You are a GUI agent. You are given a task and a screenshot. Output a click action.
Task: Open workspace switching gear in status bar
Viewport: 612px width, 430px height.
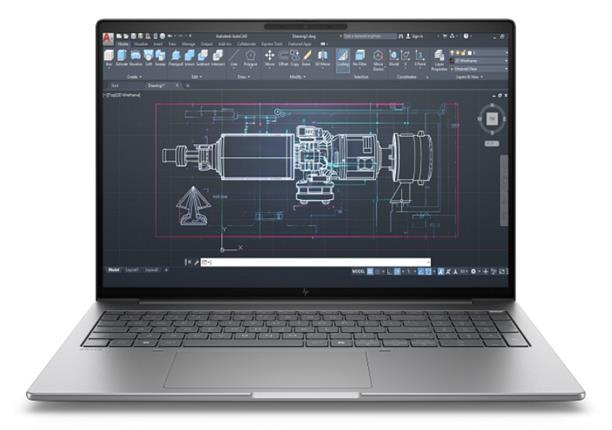coord(473,271)
